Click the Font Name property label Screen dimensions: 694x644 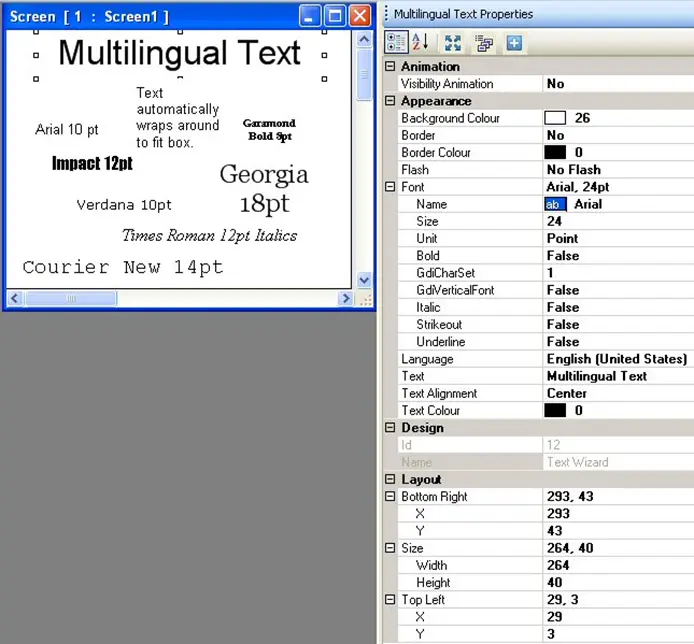(x=432, y=204)
